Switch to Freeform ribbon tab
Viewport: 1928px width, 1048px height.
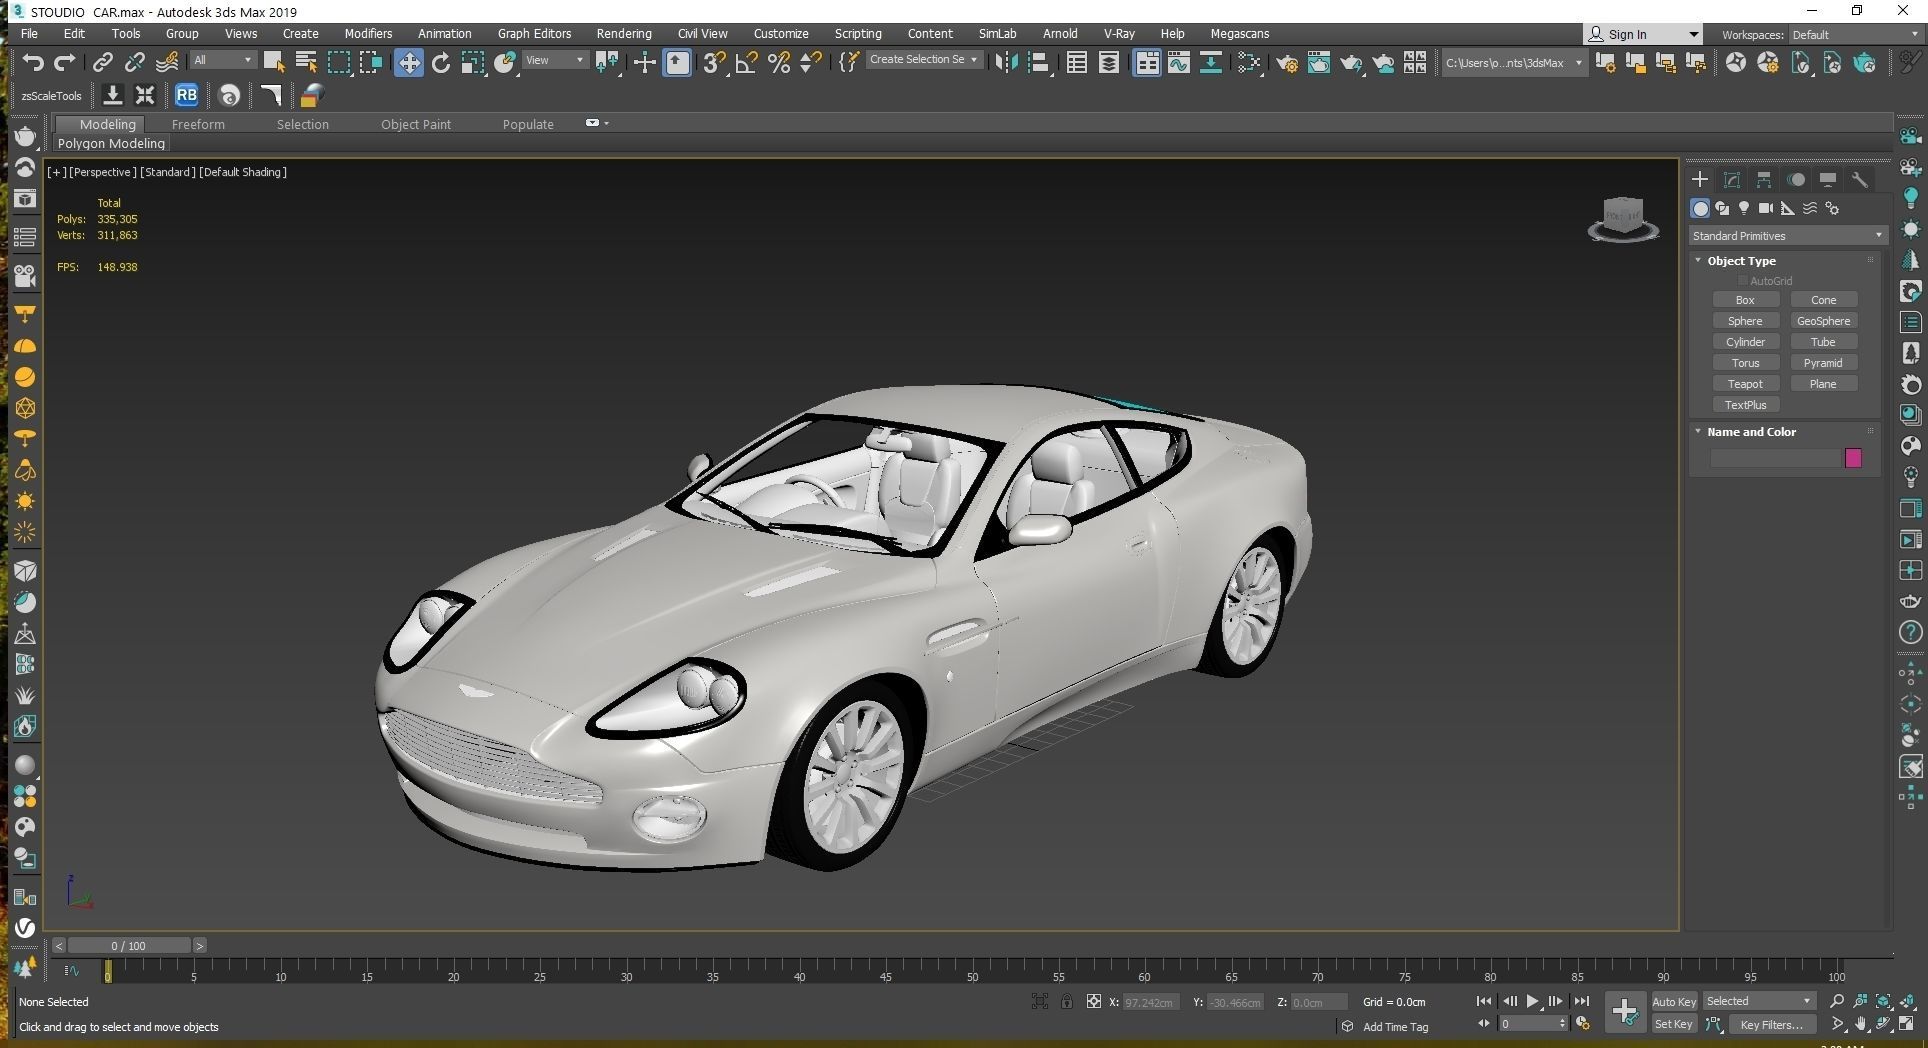(198, 125)
